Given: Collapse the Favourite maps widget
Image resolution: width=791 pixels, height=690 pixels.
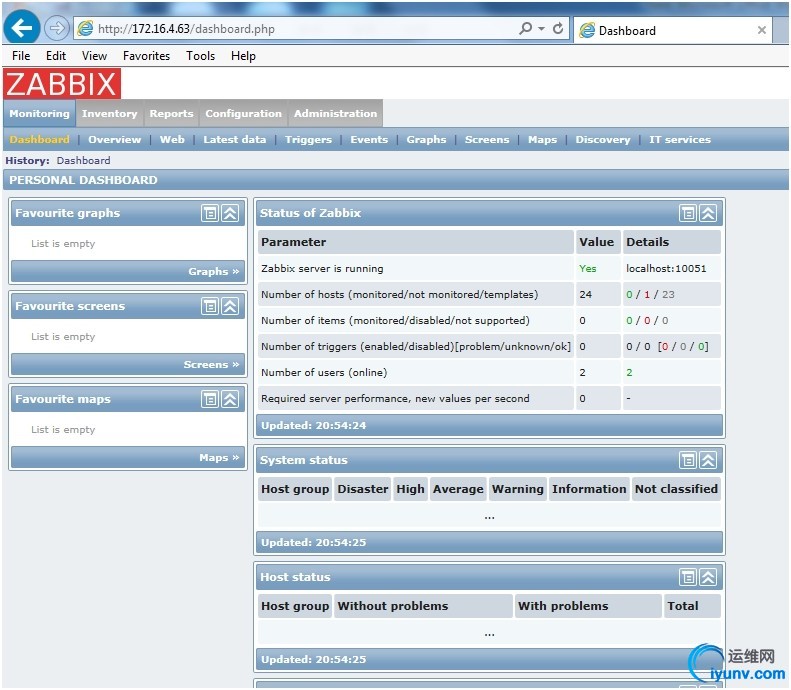Looking at the screenshot, I should click(x=230, y=399).
